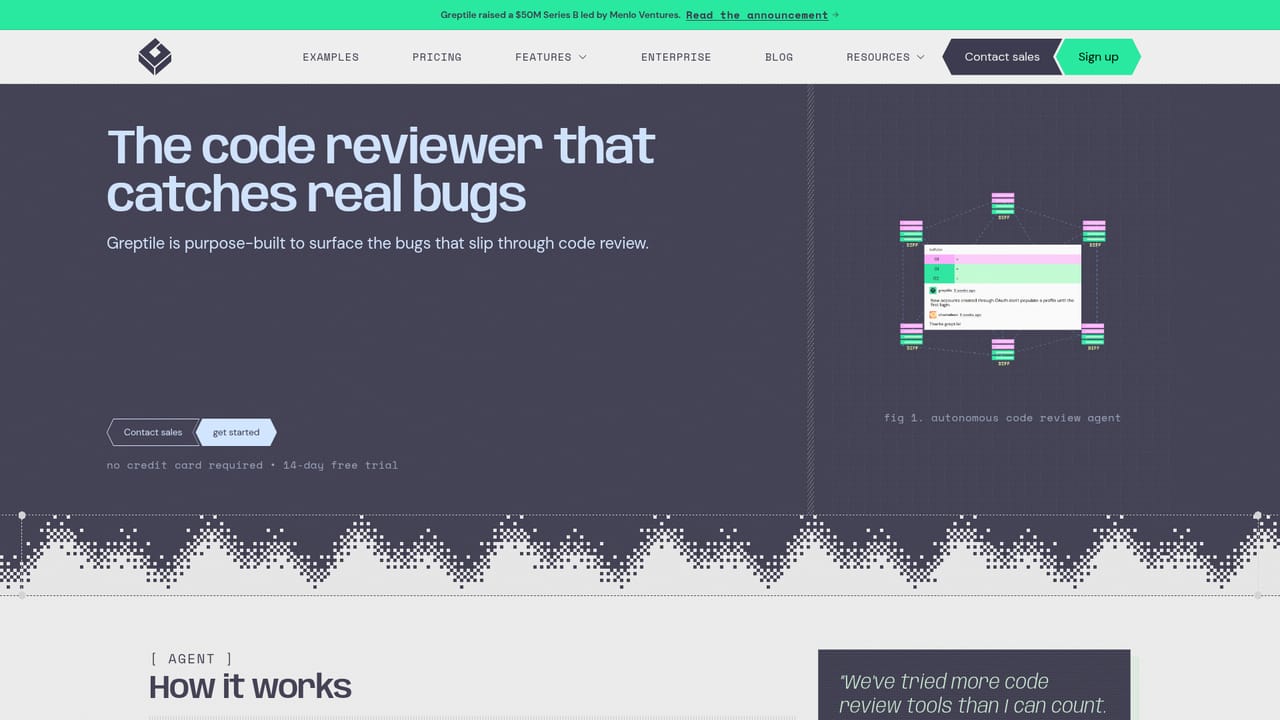Click the code review agent illustration
Image resolution: width=1280 pixels, height=720 pixels.
click(1003, 279)
